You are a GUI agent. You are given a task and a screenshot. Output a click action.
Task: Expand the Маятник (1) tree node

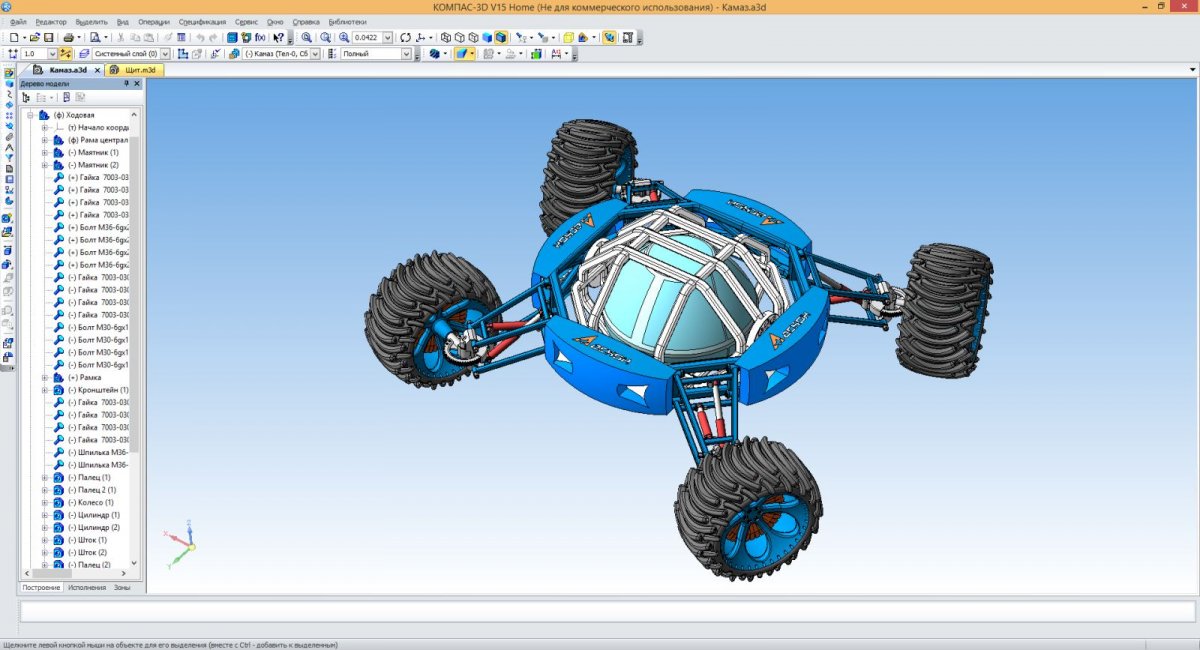[x=45, y=152]
